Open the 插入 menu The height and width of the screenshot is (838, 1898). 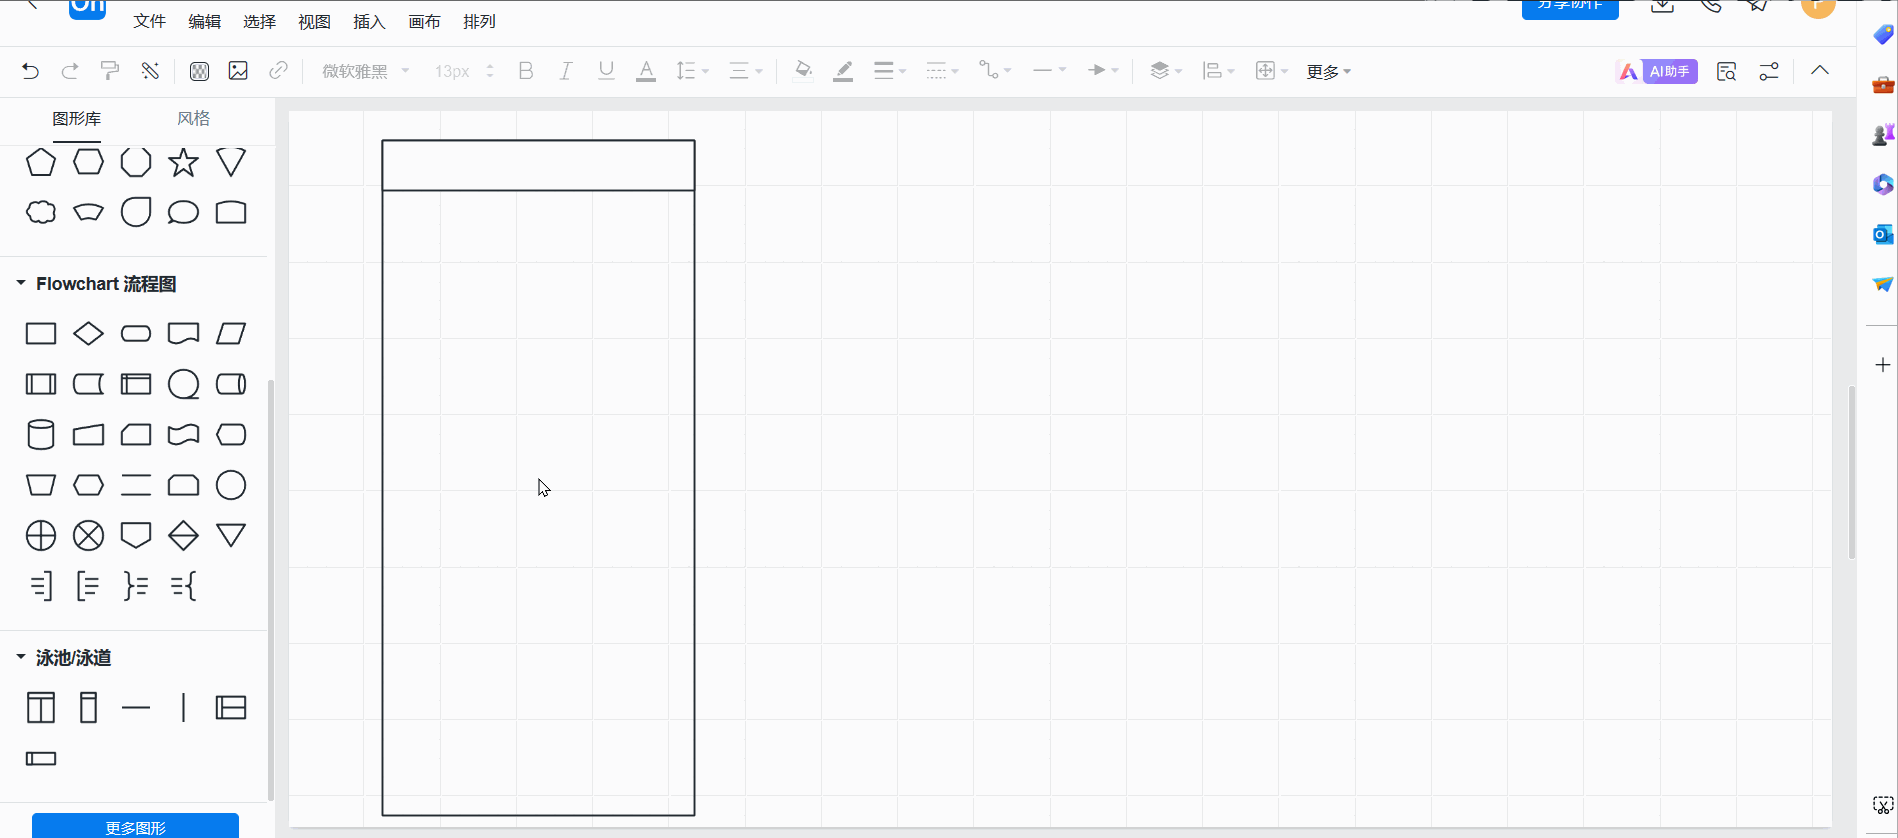(x=369, y=22)
